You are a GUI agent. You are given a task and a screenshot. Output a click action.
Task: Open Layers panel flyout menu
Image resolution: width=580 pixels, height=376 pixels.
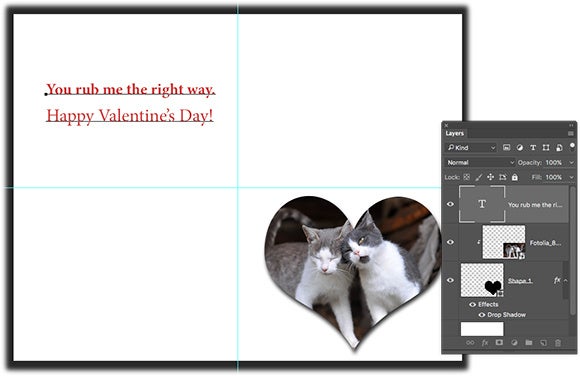(x=571, y=133)
